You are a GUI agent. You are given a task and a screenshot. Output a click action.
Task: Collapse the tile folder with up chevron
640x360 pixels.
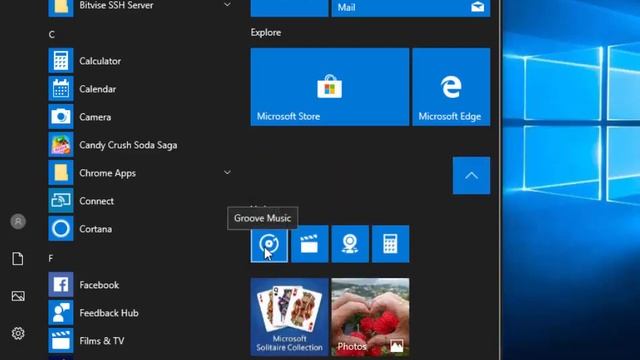pos(471,176)
